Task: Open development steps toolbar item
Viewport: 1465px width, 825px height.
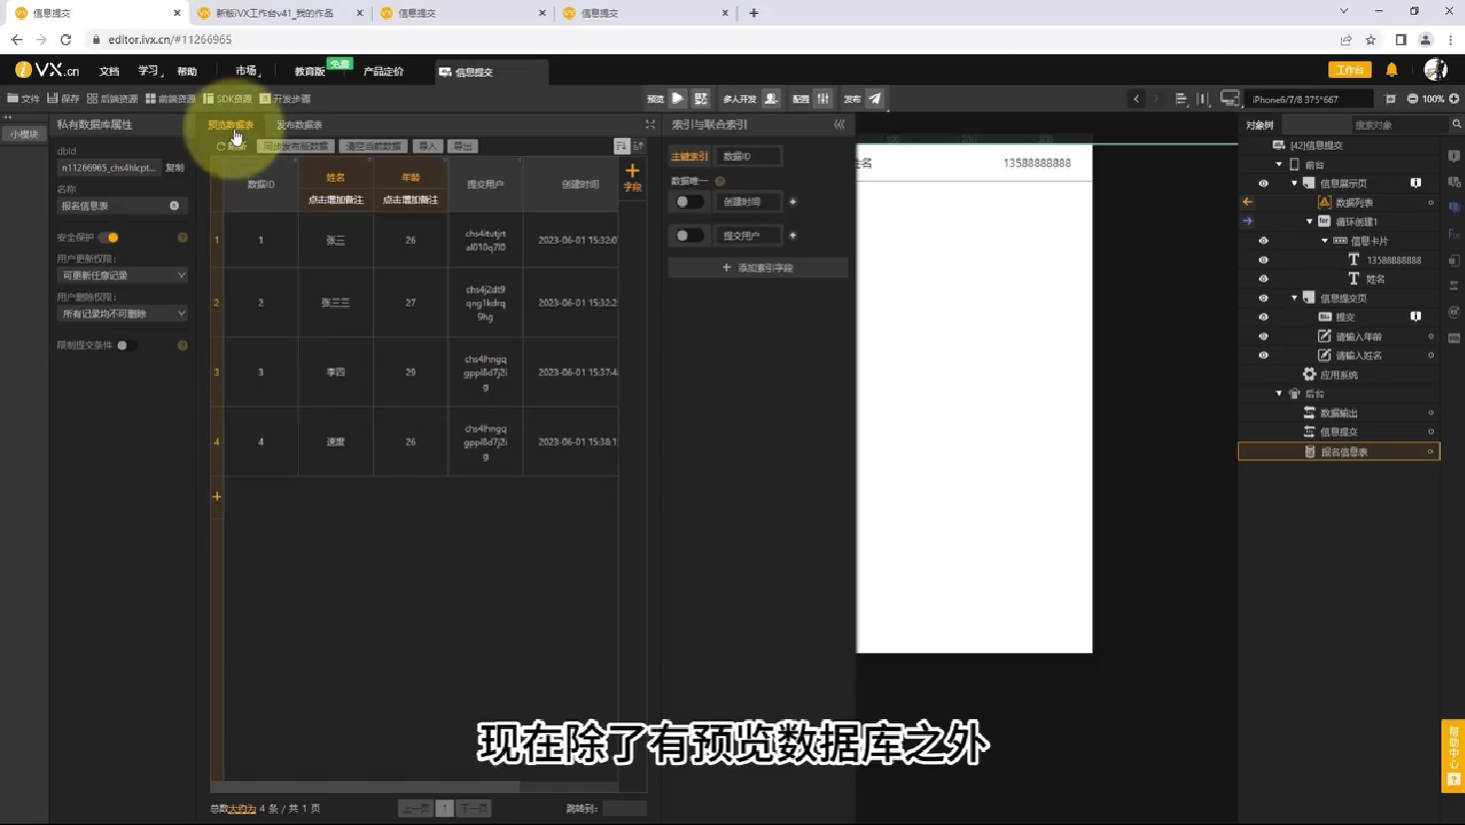Action: (x=285, y=98)
